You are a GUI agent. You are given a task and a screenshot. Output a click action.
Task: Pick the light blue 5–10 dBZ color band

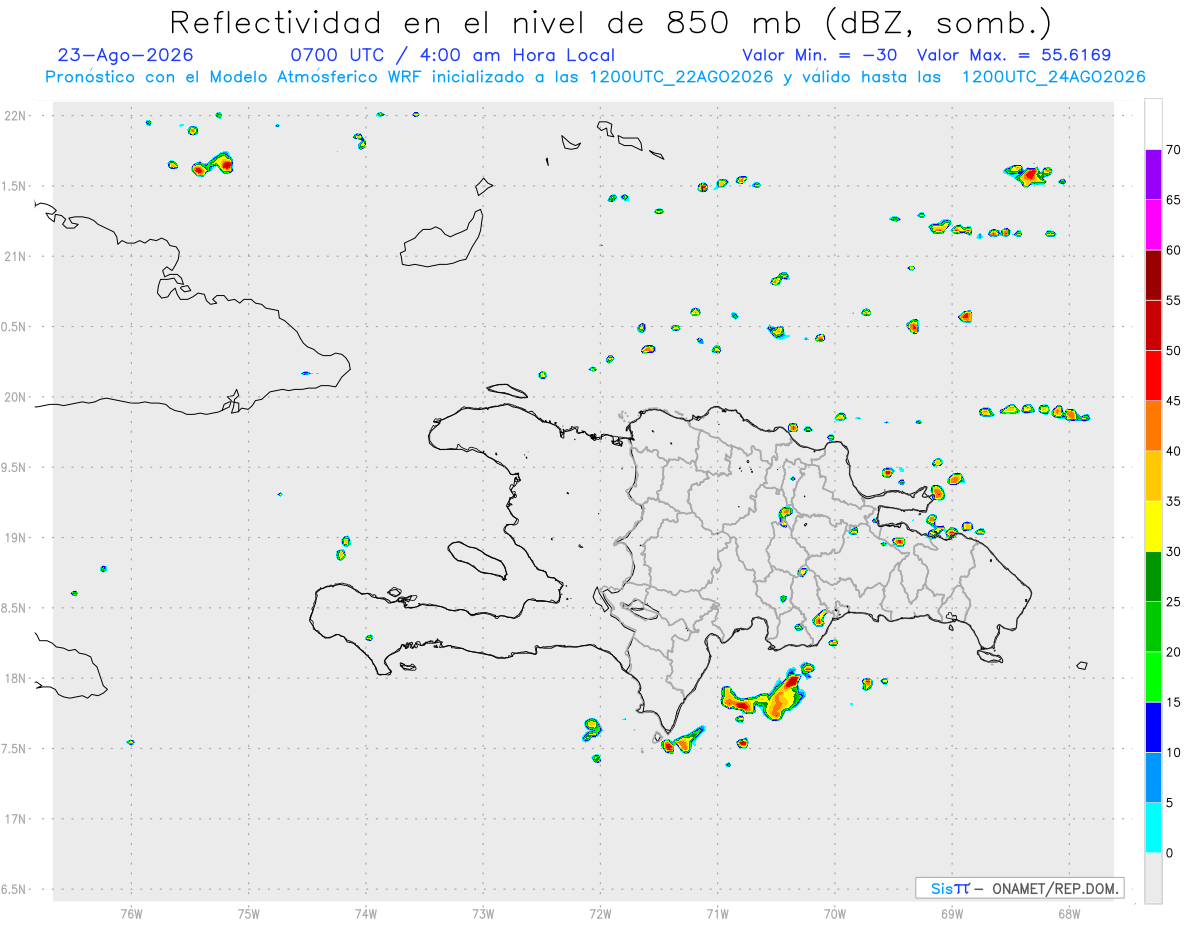(x=1153, y=777)
